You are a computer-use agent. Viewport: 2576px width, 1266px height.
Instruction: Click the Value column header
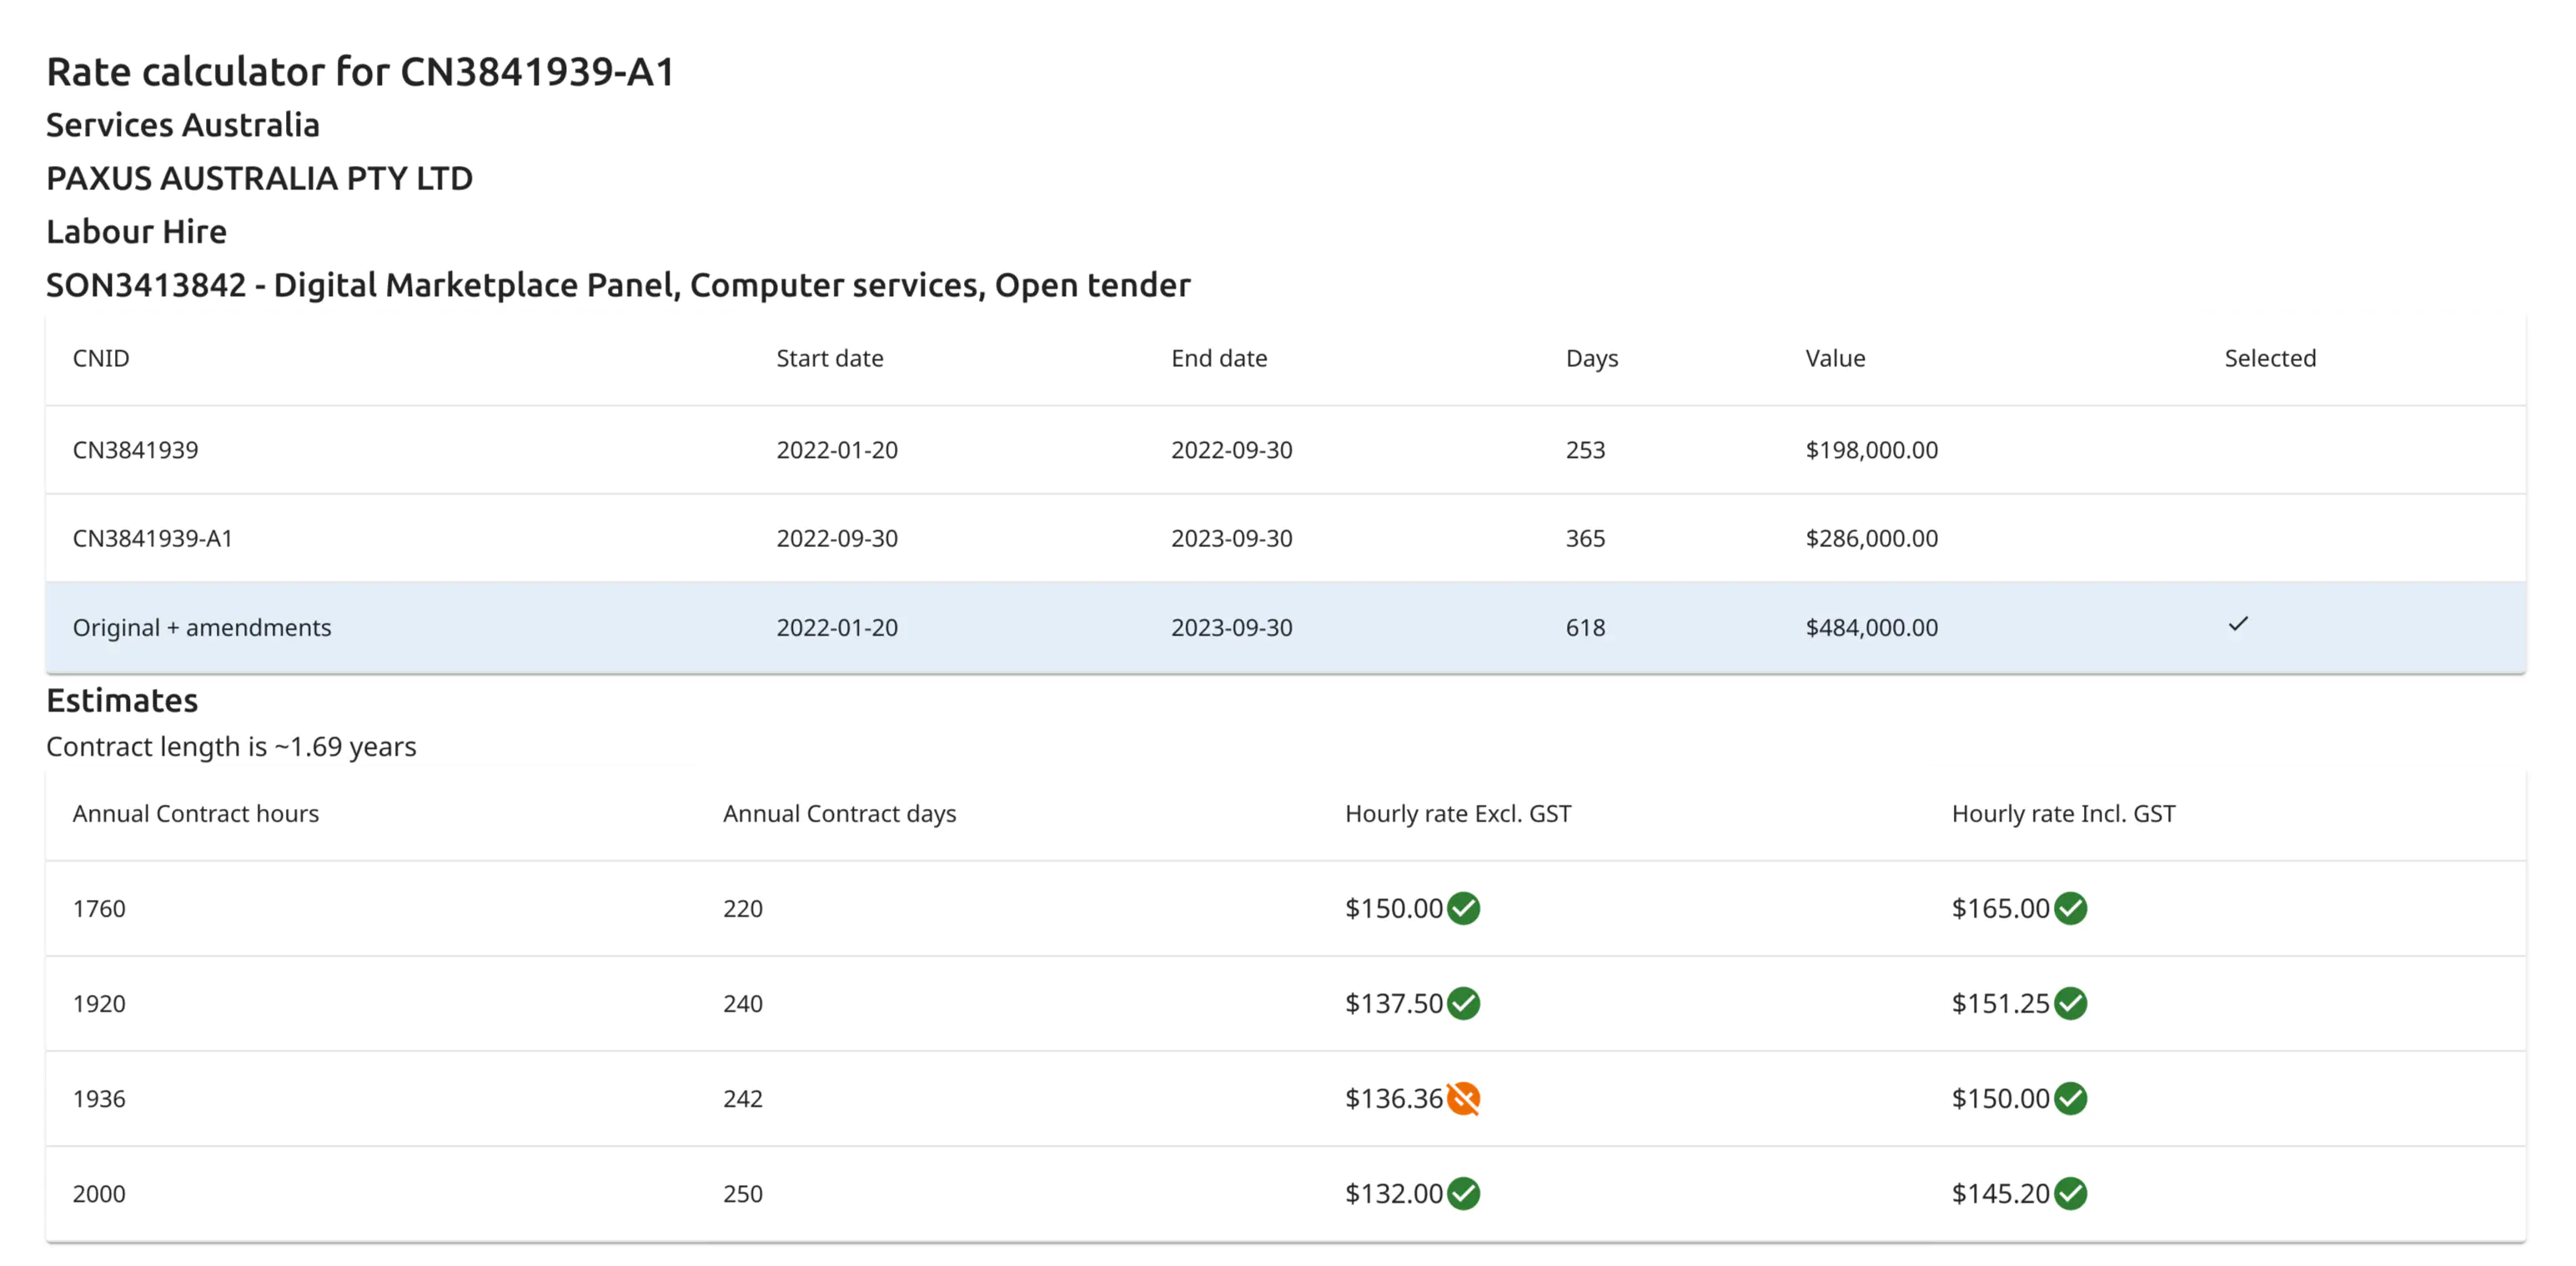tap(1835, 358)
